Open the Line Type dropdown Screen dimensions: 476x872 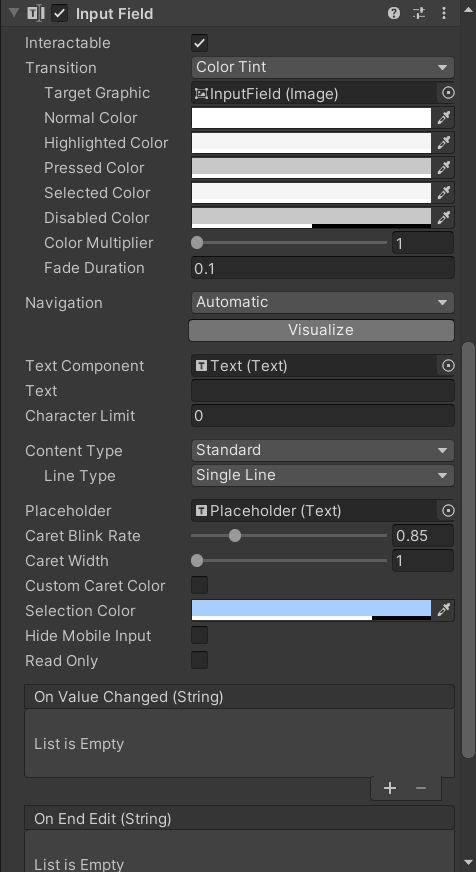pyautogui.click(x=323, y=475)
